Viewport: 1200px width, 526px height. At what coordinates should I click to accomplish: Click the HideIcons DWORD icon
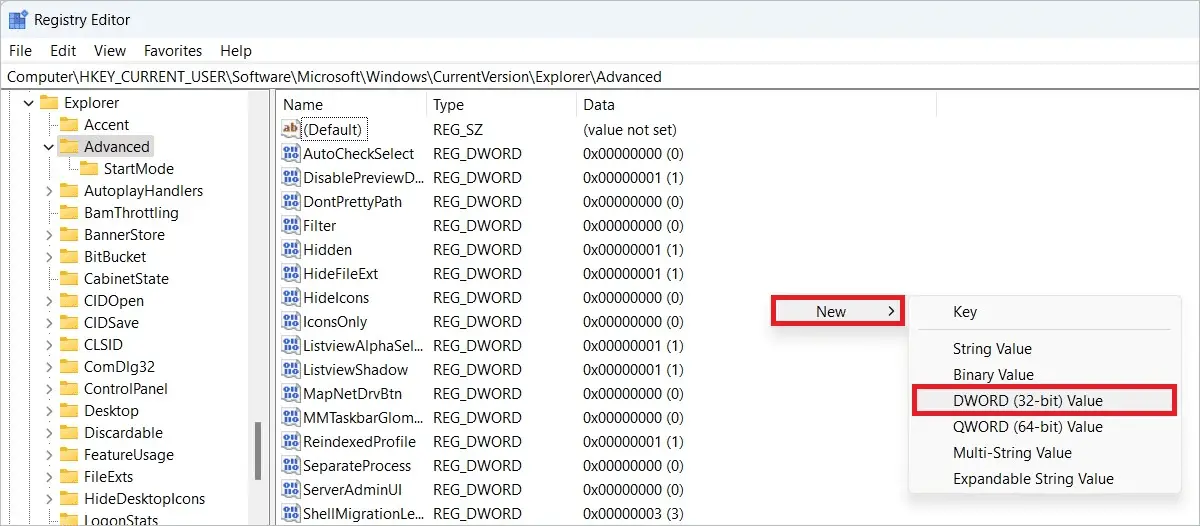point(291,297)
